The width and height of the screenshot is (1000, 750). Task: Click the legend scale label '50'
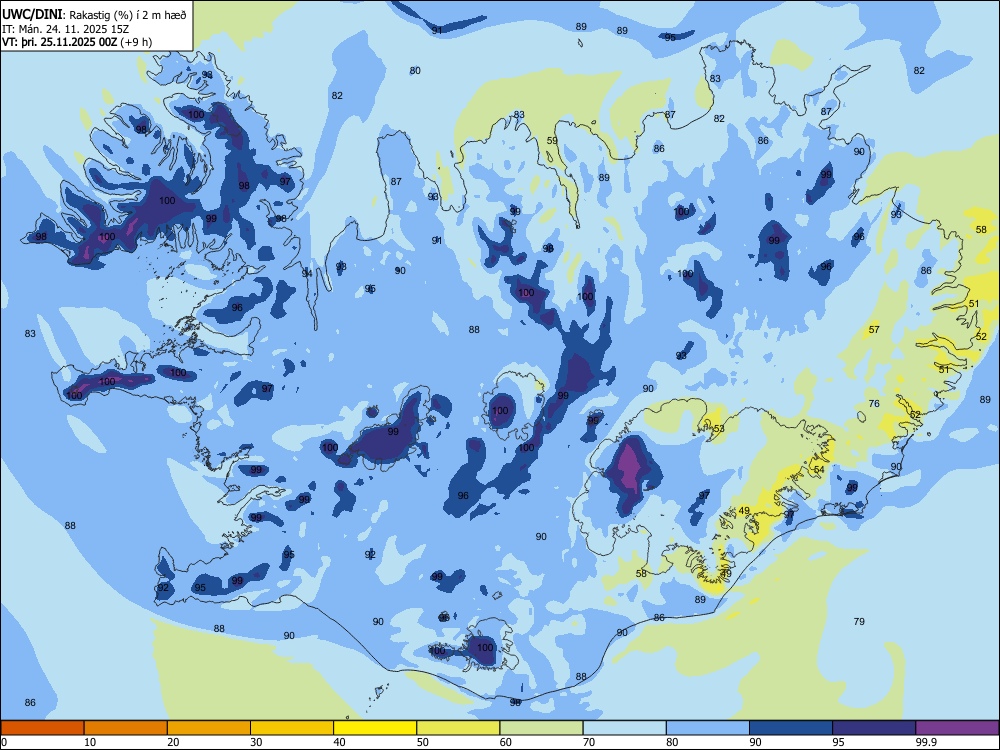click(x=423, y=742)
